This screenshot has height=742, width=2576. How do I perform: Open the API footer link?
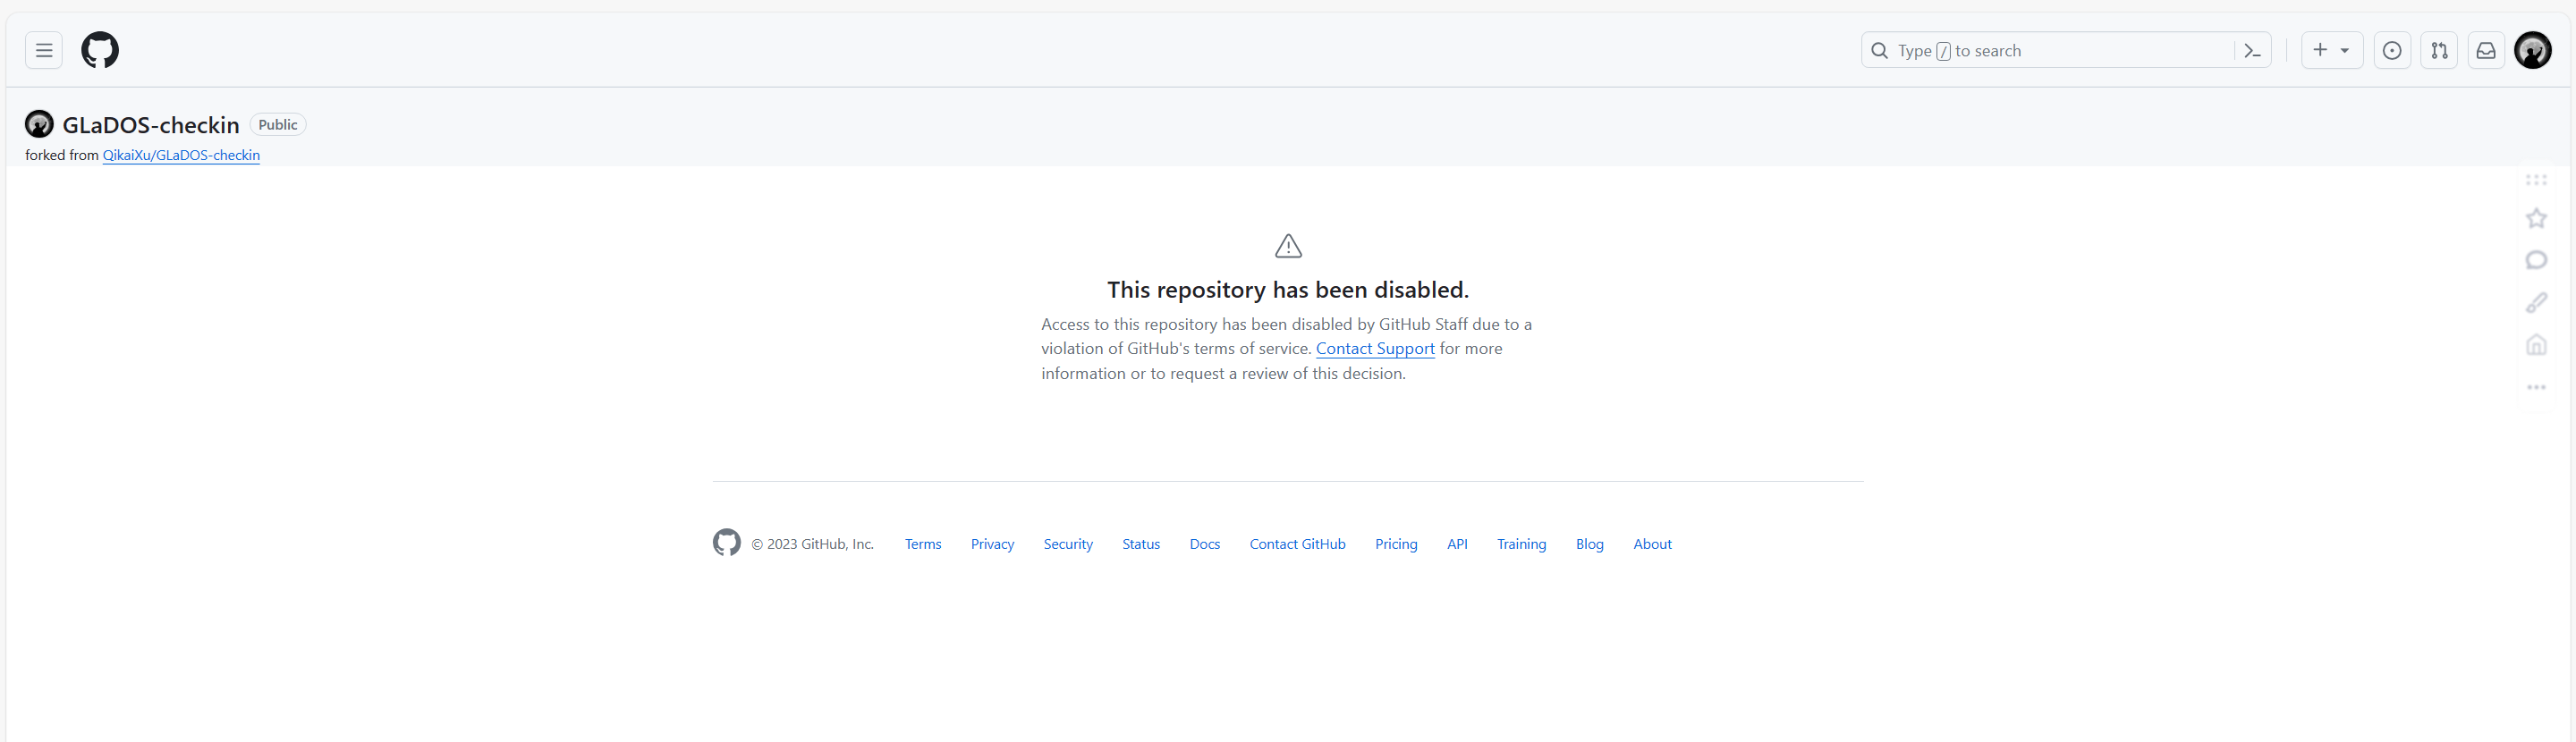pos(1457,544)
